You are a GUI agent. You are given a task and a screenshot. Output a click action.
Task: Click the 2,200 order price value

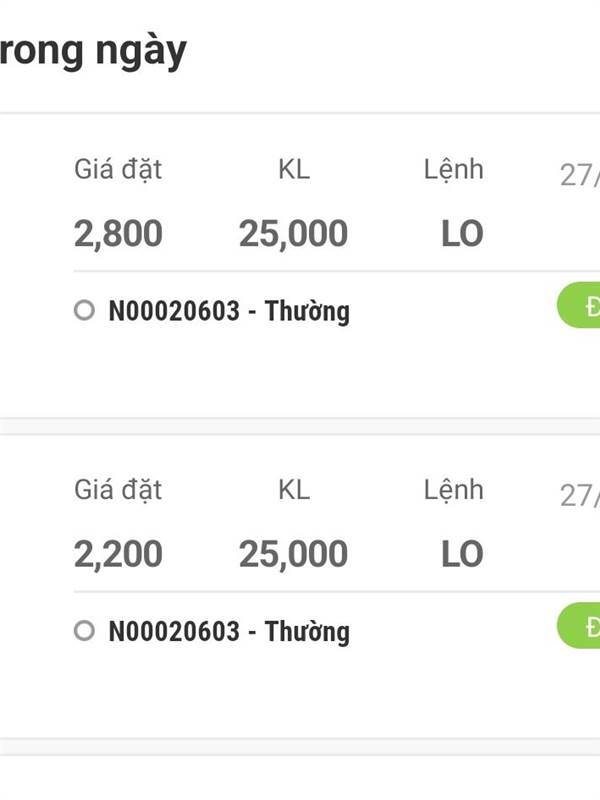click(118, 554)
